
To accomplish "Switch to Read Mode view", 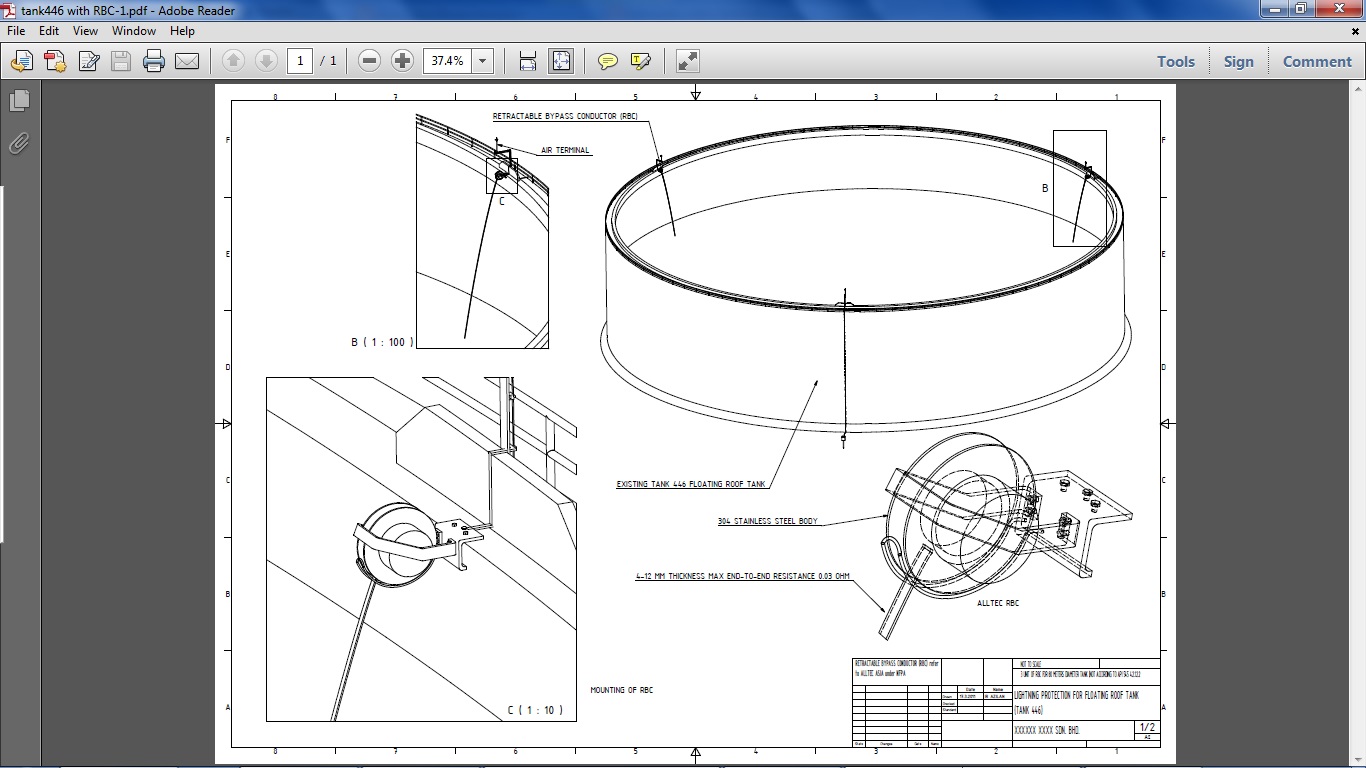I will [x=687, y=61].
